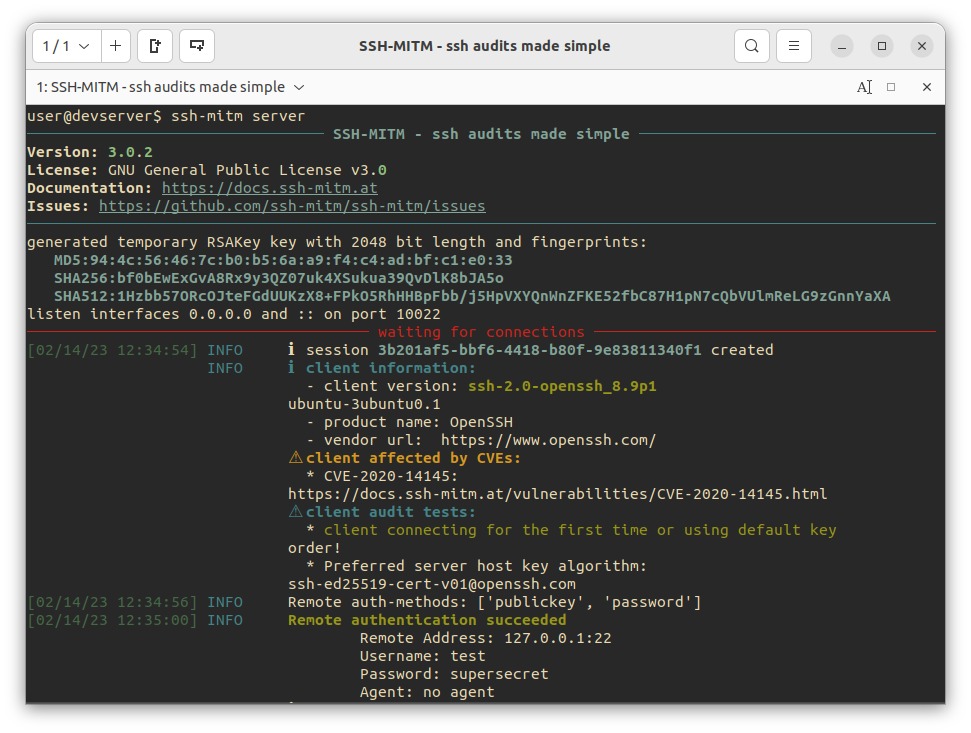Click the warning icon beside 'client affected by CVEs'

(x=295, y=458)
